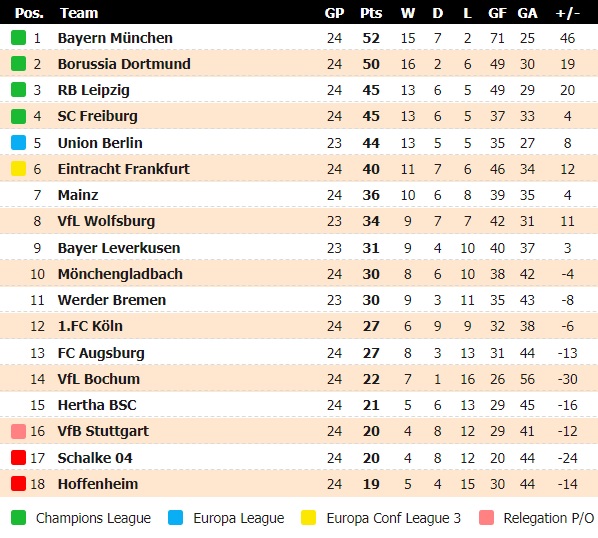This screenshot has height=538, width=598.
Task: Open the Werder Bremen team page
Action: [112, 300]
